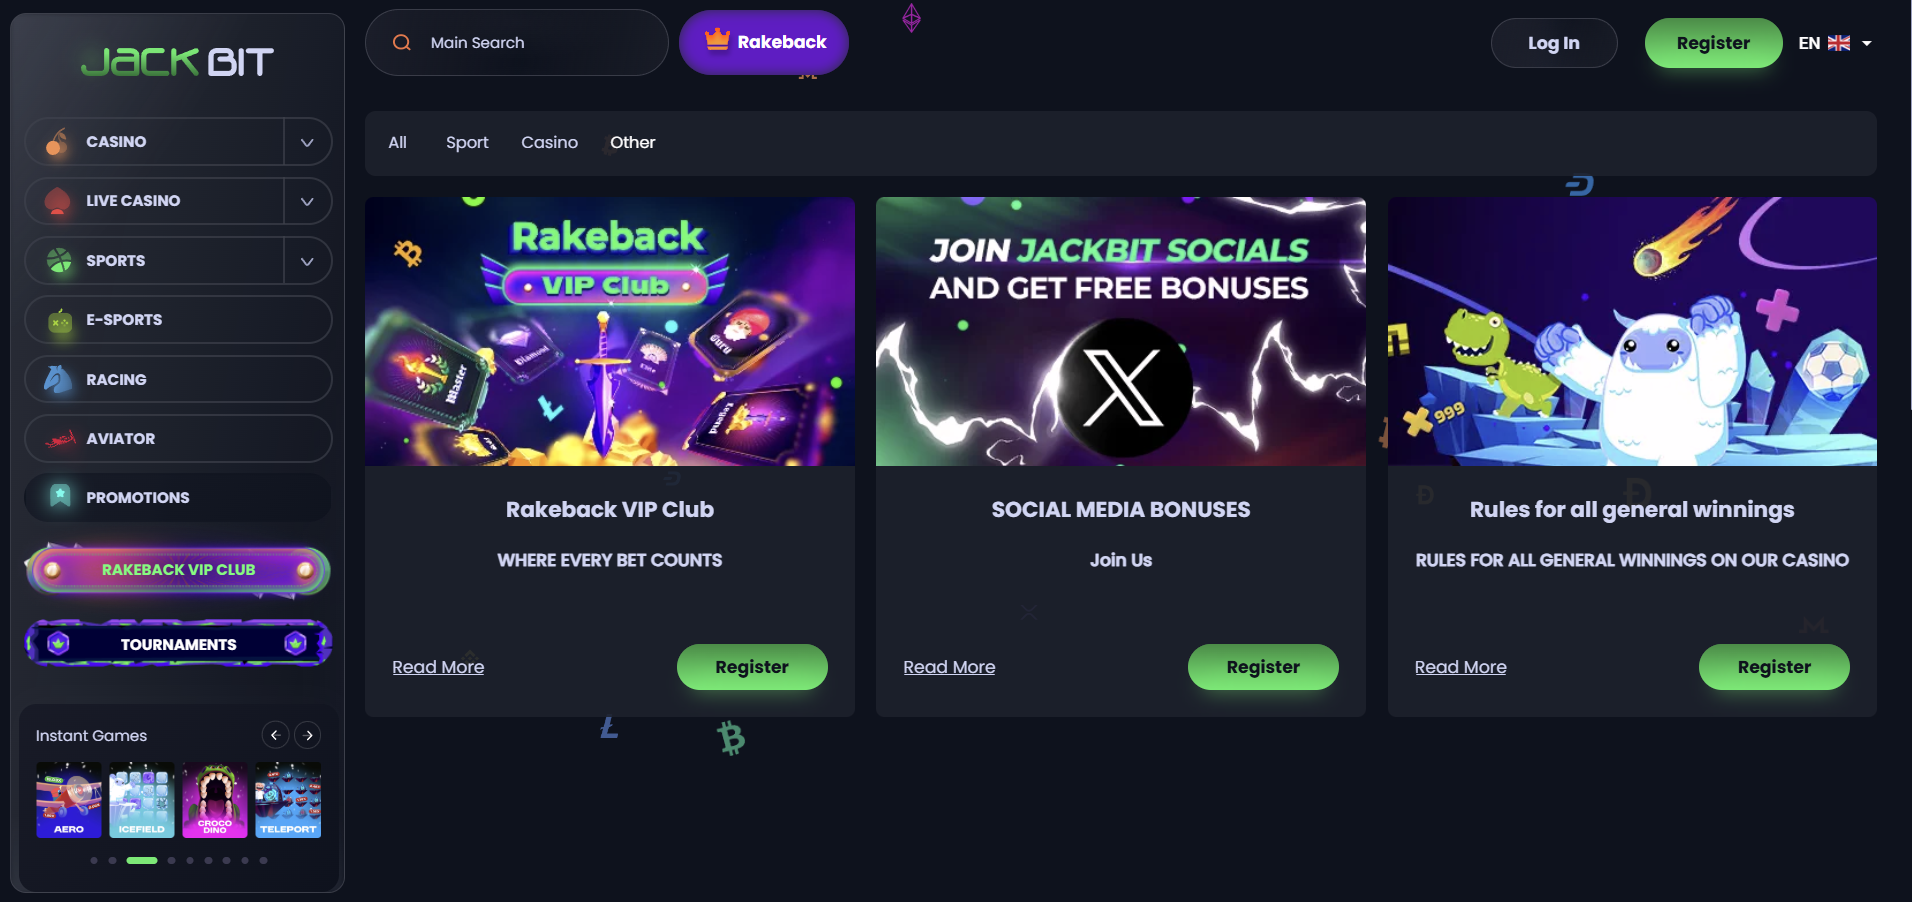Select the Casino promotions tab
Image resolution: width=1912 pixels, height=902 pixels.
click(x=549, y=143)
